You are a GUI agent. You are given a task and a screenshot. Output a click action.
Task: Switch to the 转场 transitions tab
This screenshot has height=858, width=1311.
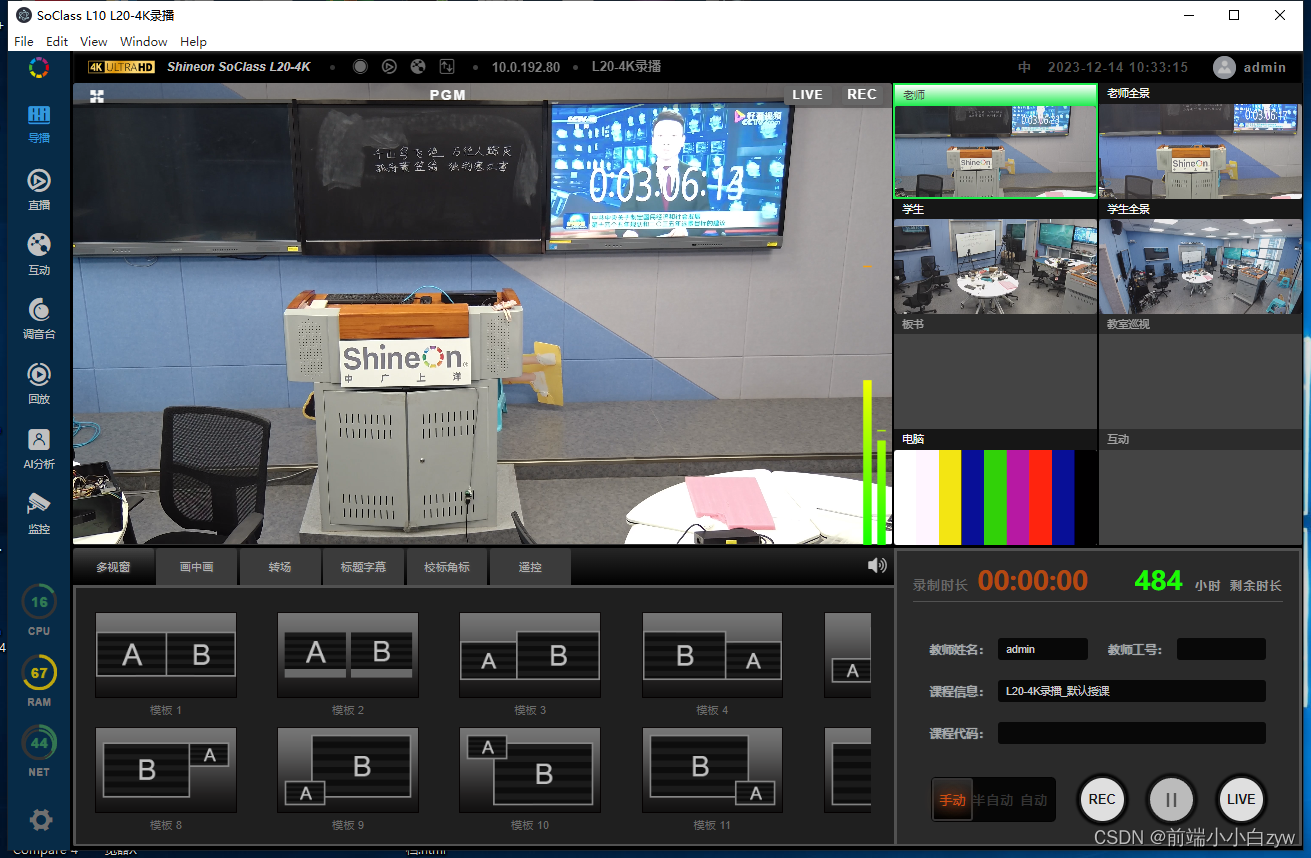click(x=280, y=567)
